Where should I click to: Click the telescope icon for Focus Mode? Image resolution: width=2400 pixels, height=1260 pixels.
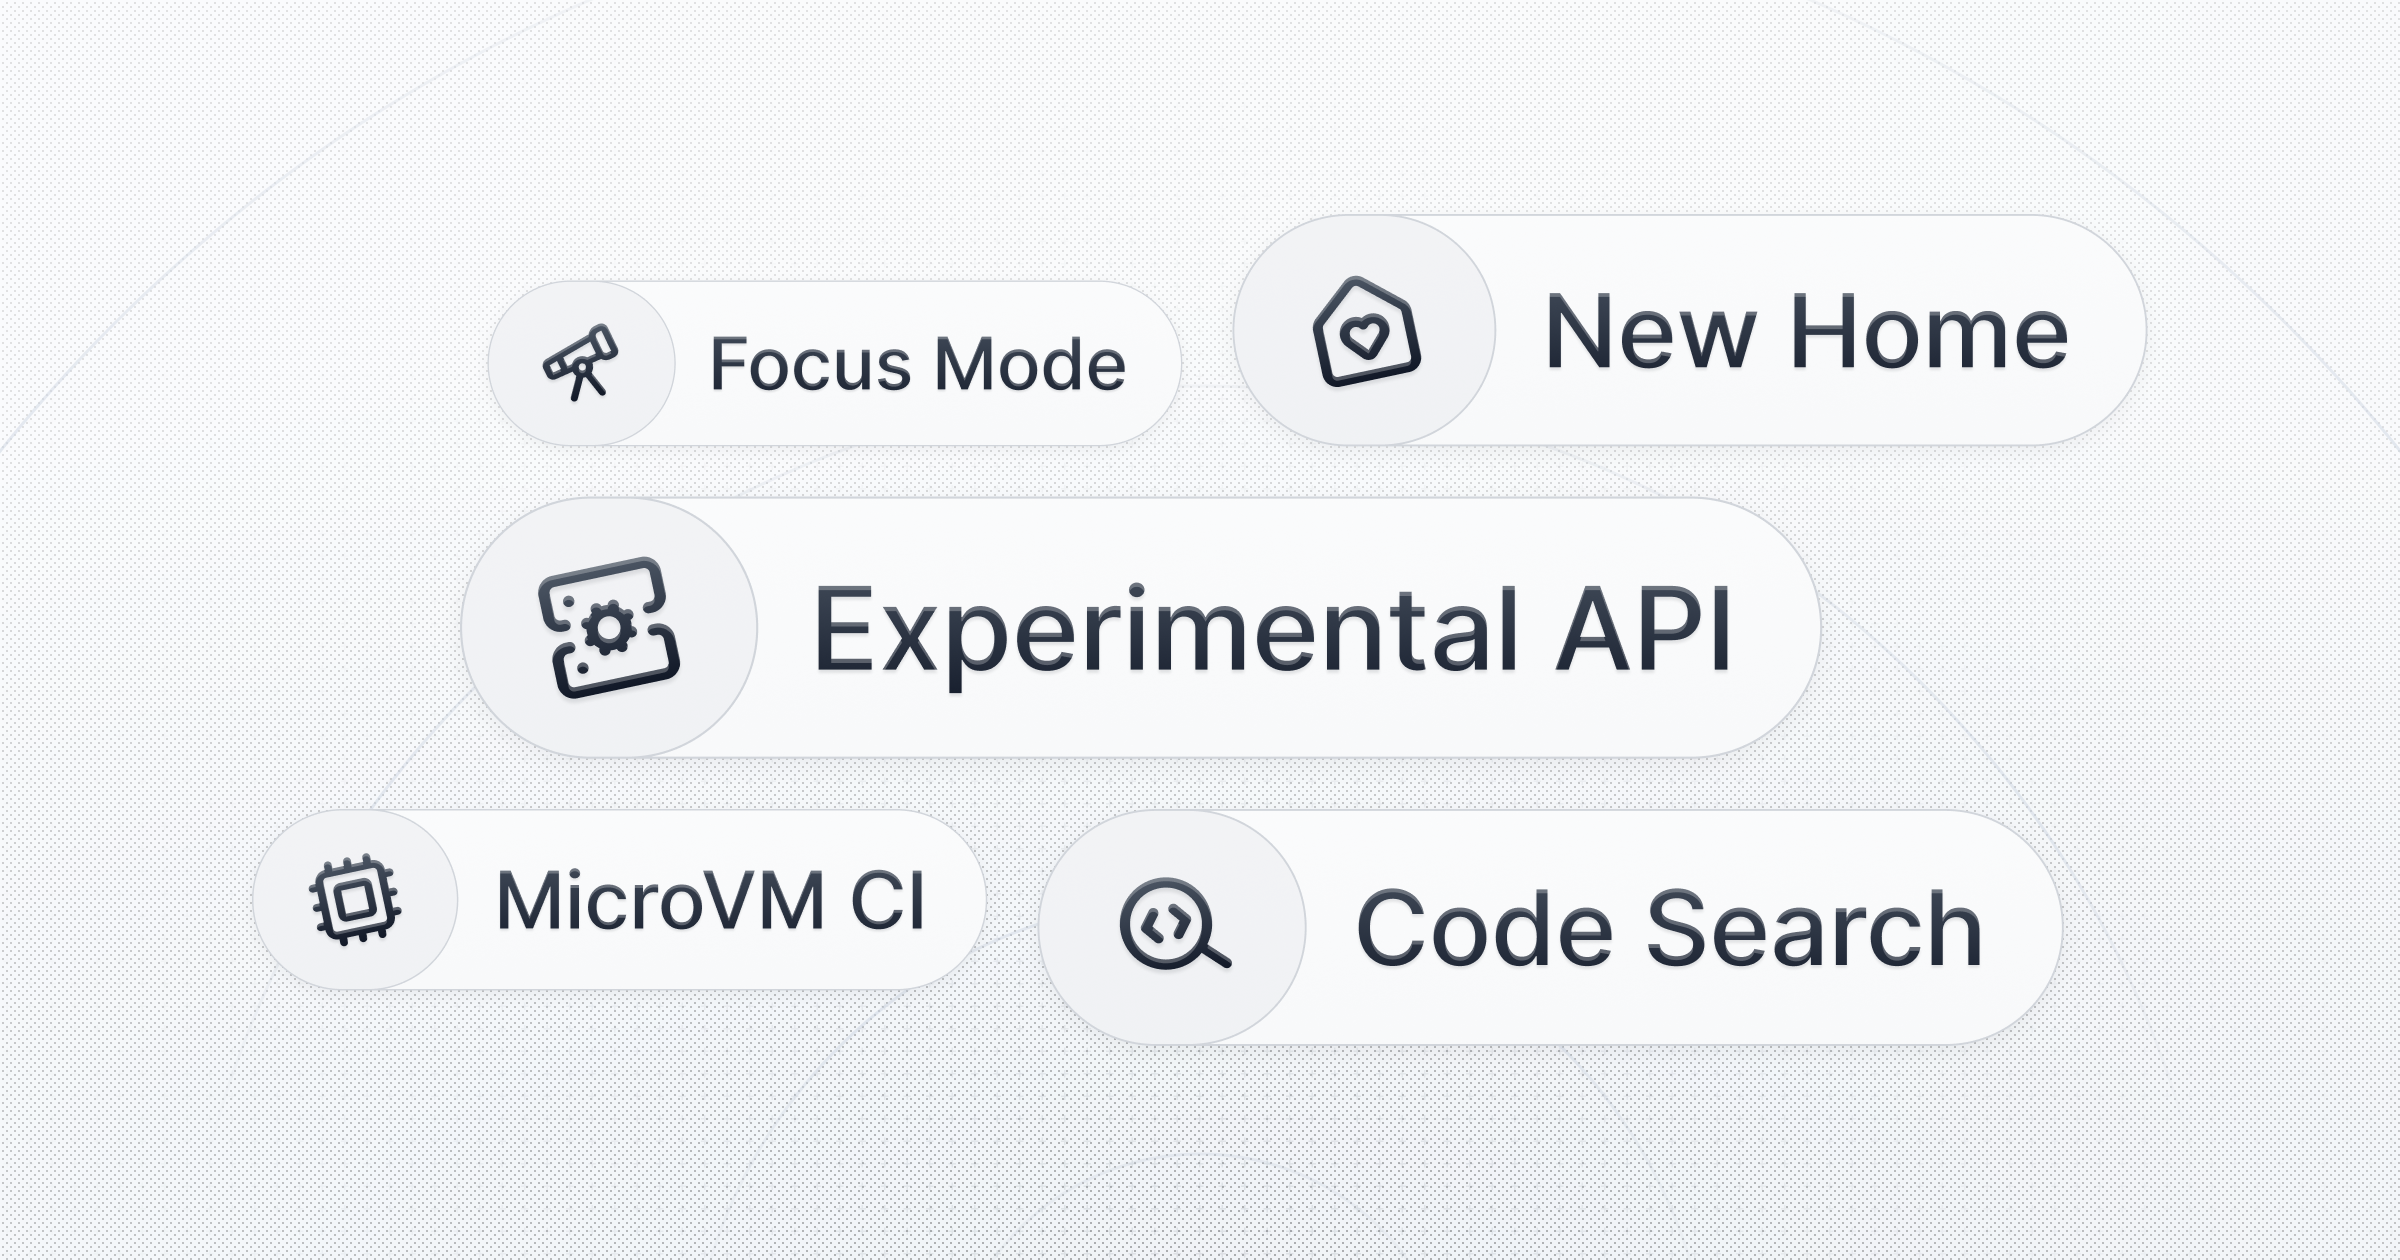coord(580,363)
